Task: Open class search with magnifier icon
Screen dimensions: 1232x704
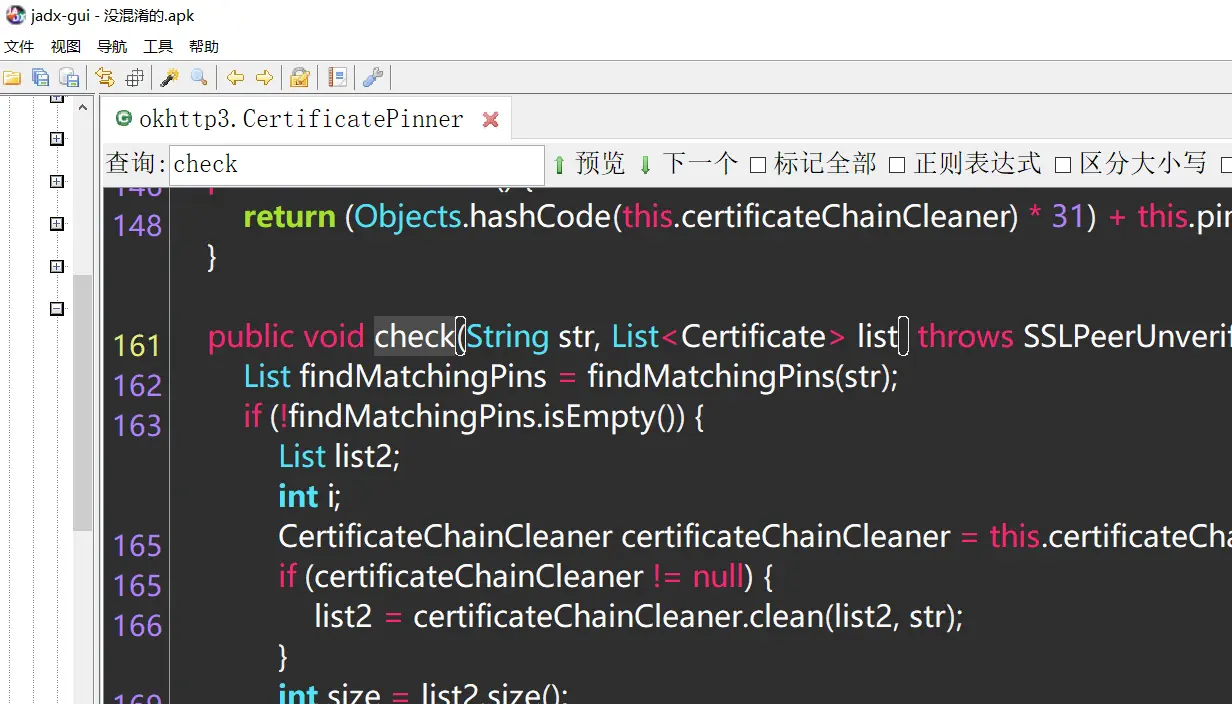Action: coord(199,77)
